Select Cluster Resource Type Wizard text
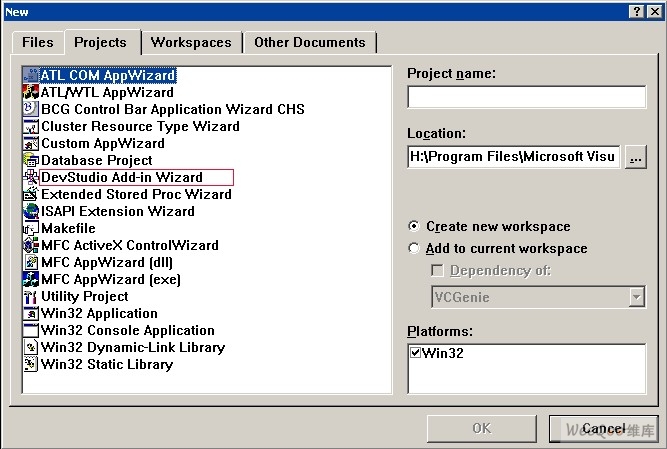The image size is (667, 449). pos(140,126)
